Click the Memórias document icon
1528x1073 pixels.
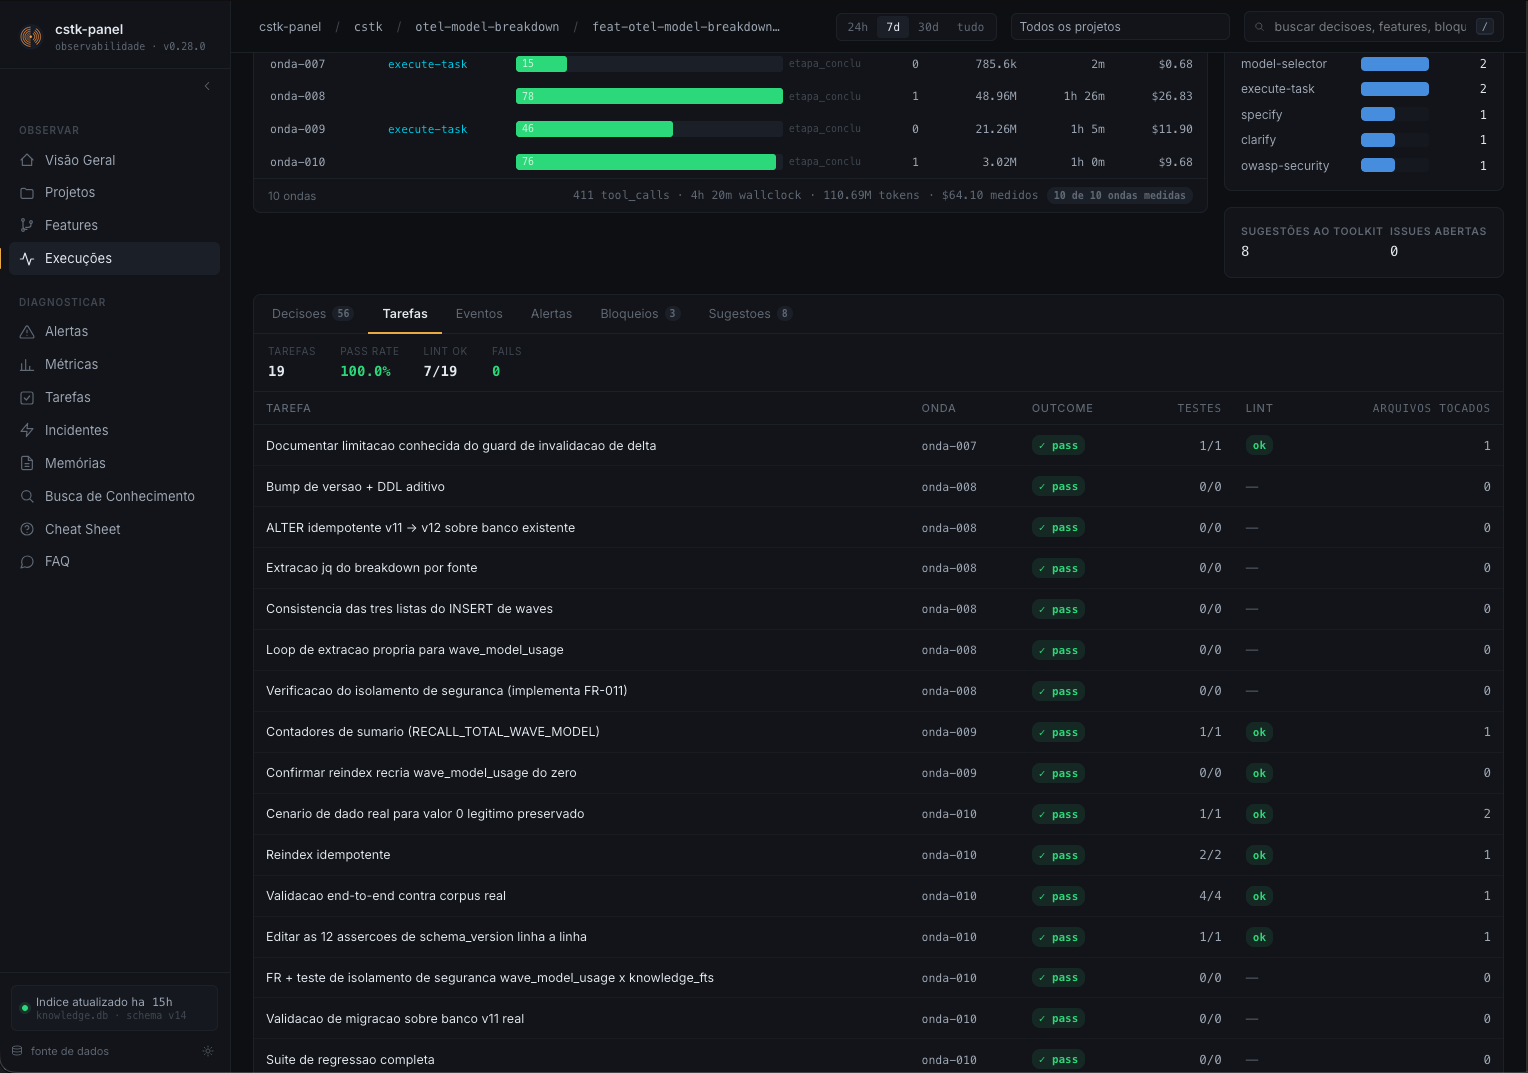[x=27, y=464]
